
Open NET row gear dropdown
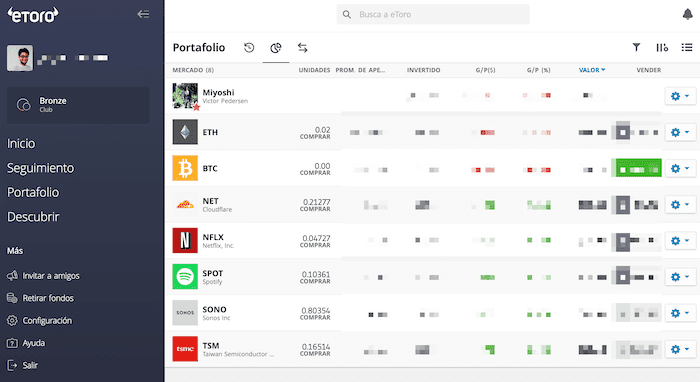click(x=680, y=204)
